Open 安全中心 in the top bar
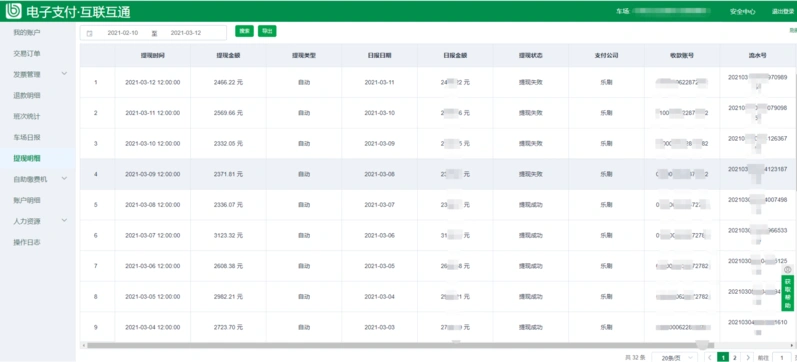 coord(743,11)
